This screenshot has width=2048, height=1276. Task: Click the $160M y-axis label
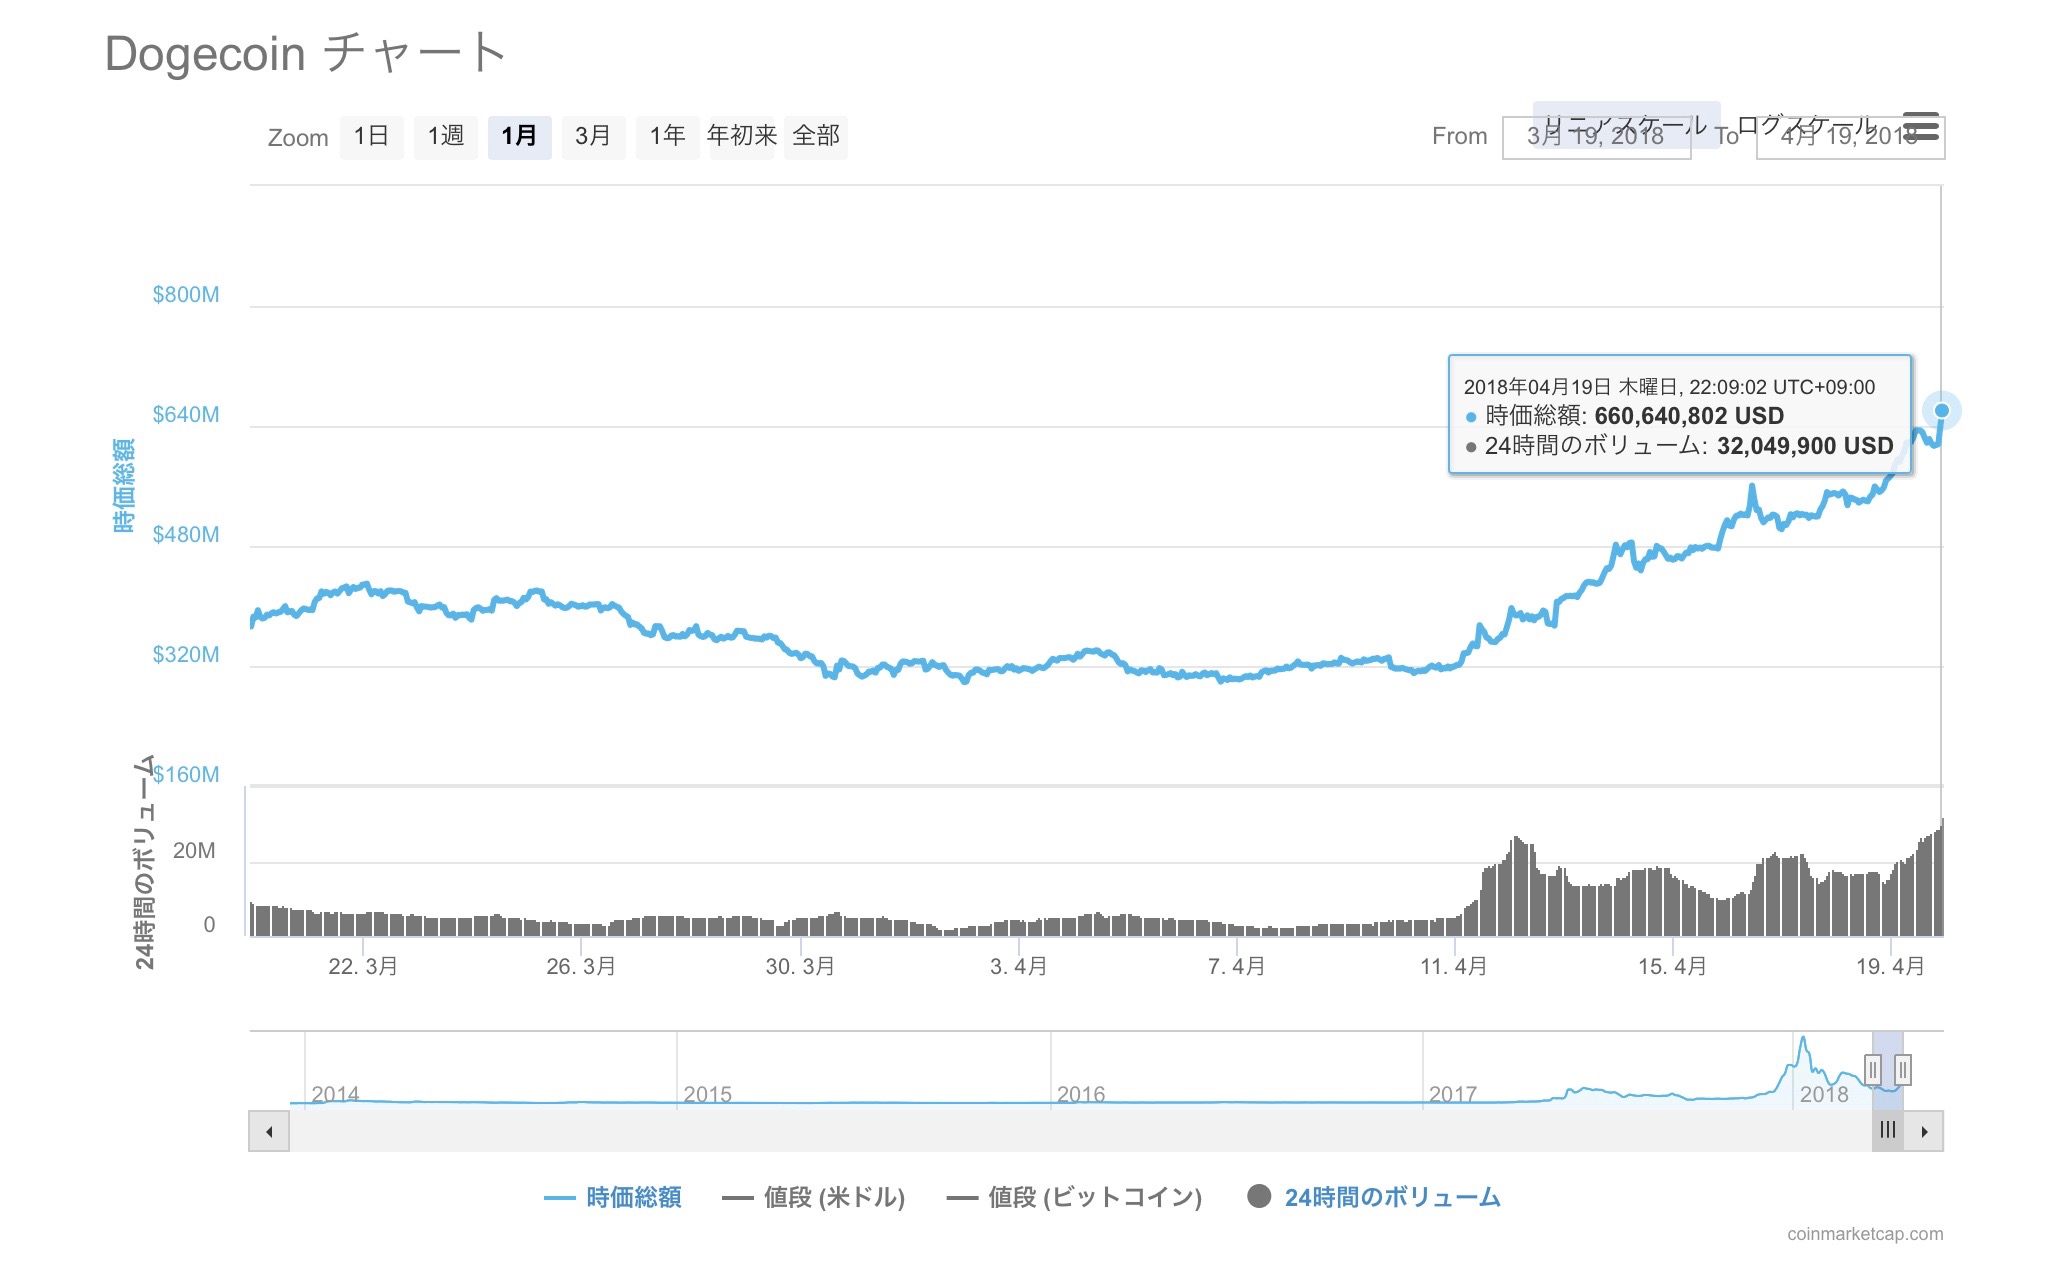point(186,774)
